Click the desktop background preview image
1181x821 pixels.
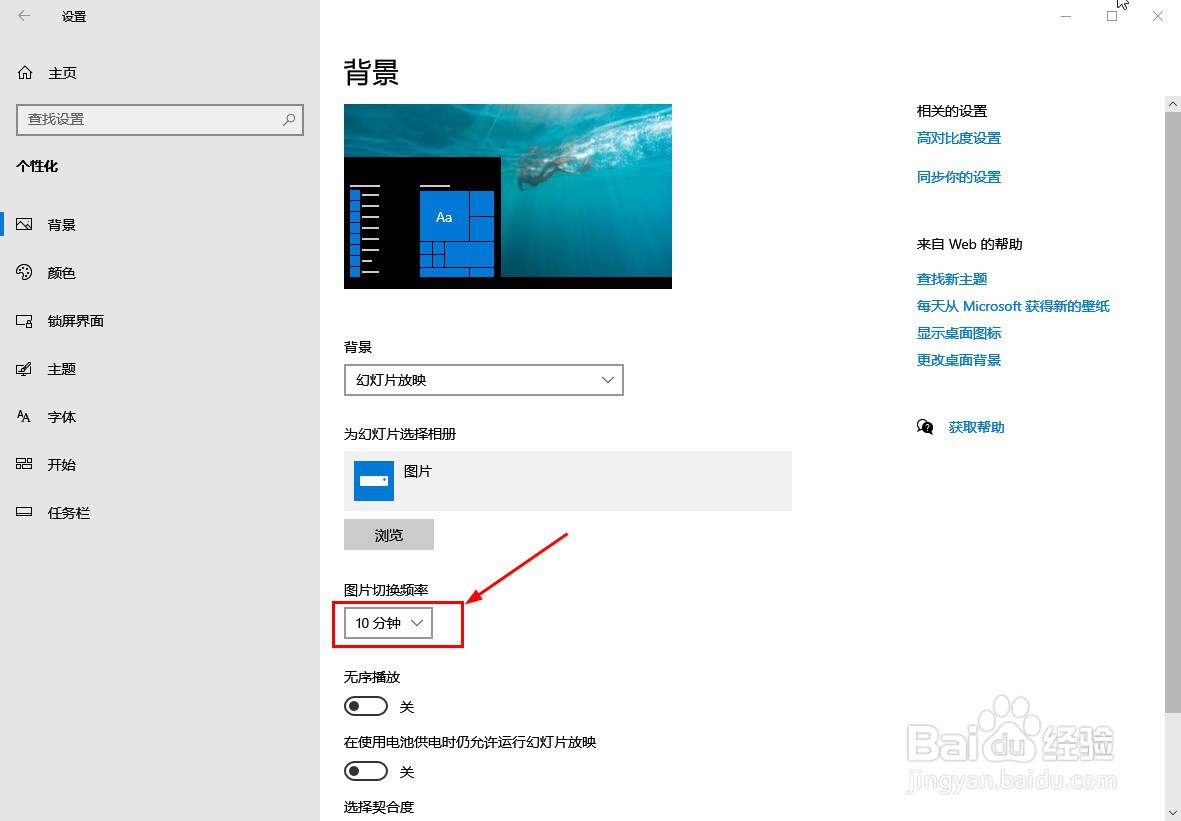508,196
